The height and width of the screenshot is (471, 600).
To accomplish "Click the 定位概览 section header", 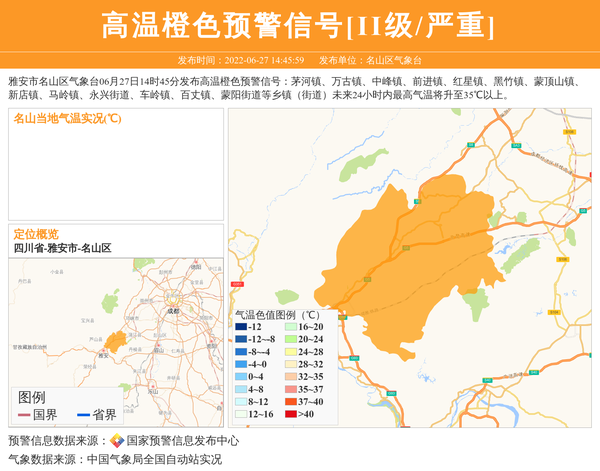I will [36, 234].
